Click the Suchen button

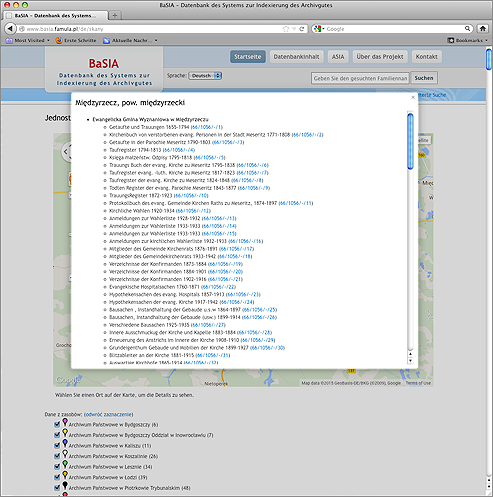click(x=424, y=78)
